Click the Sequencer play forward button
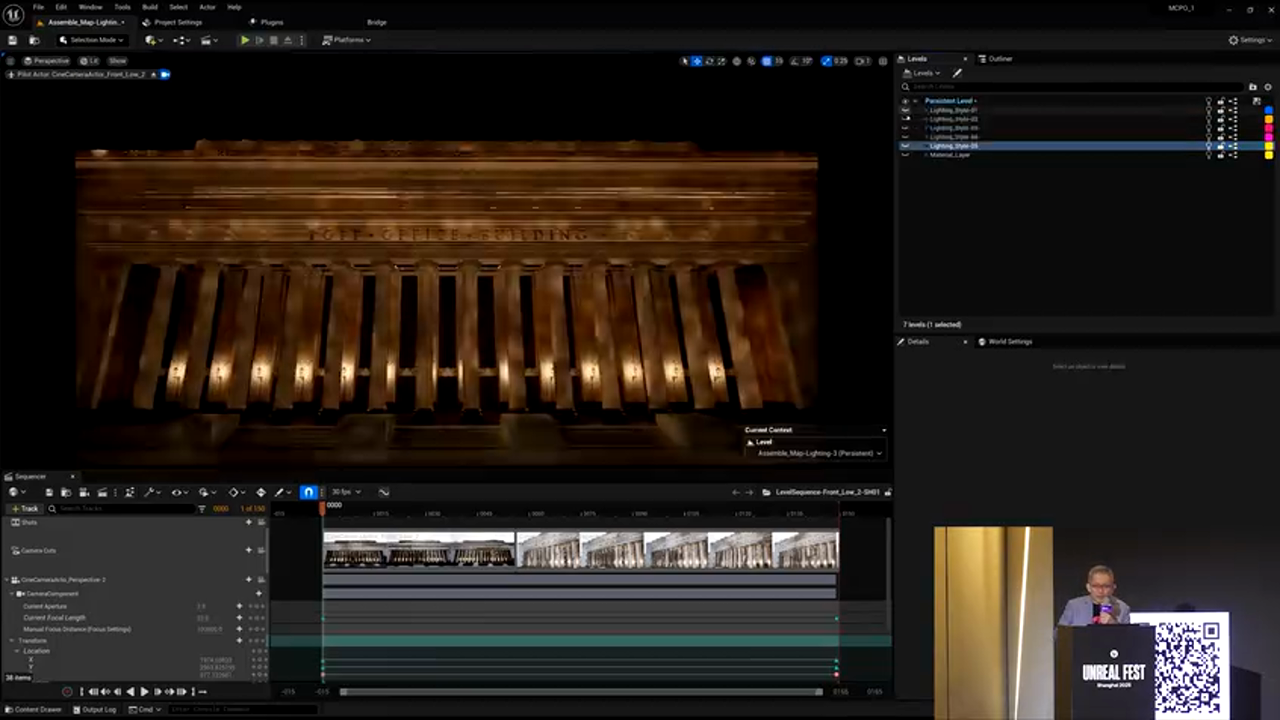1280x720 pixels. pos(144,691)
